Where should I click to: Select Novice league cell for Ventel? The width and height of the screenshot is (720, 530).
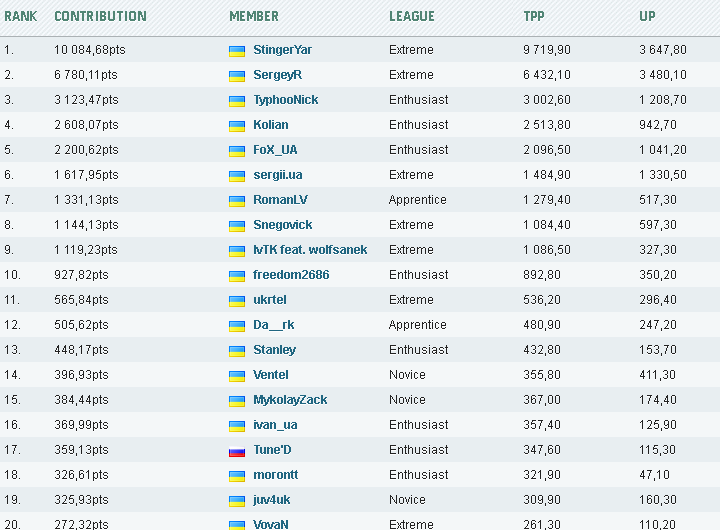[x=407, y=375]
